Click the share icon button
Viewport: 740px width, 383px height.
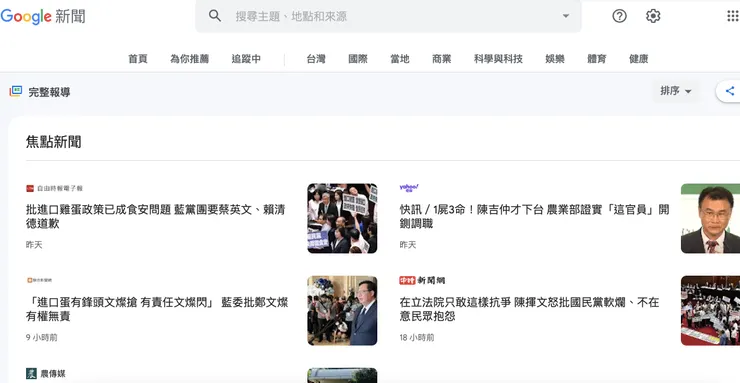point(730,91)
